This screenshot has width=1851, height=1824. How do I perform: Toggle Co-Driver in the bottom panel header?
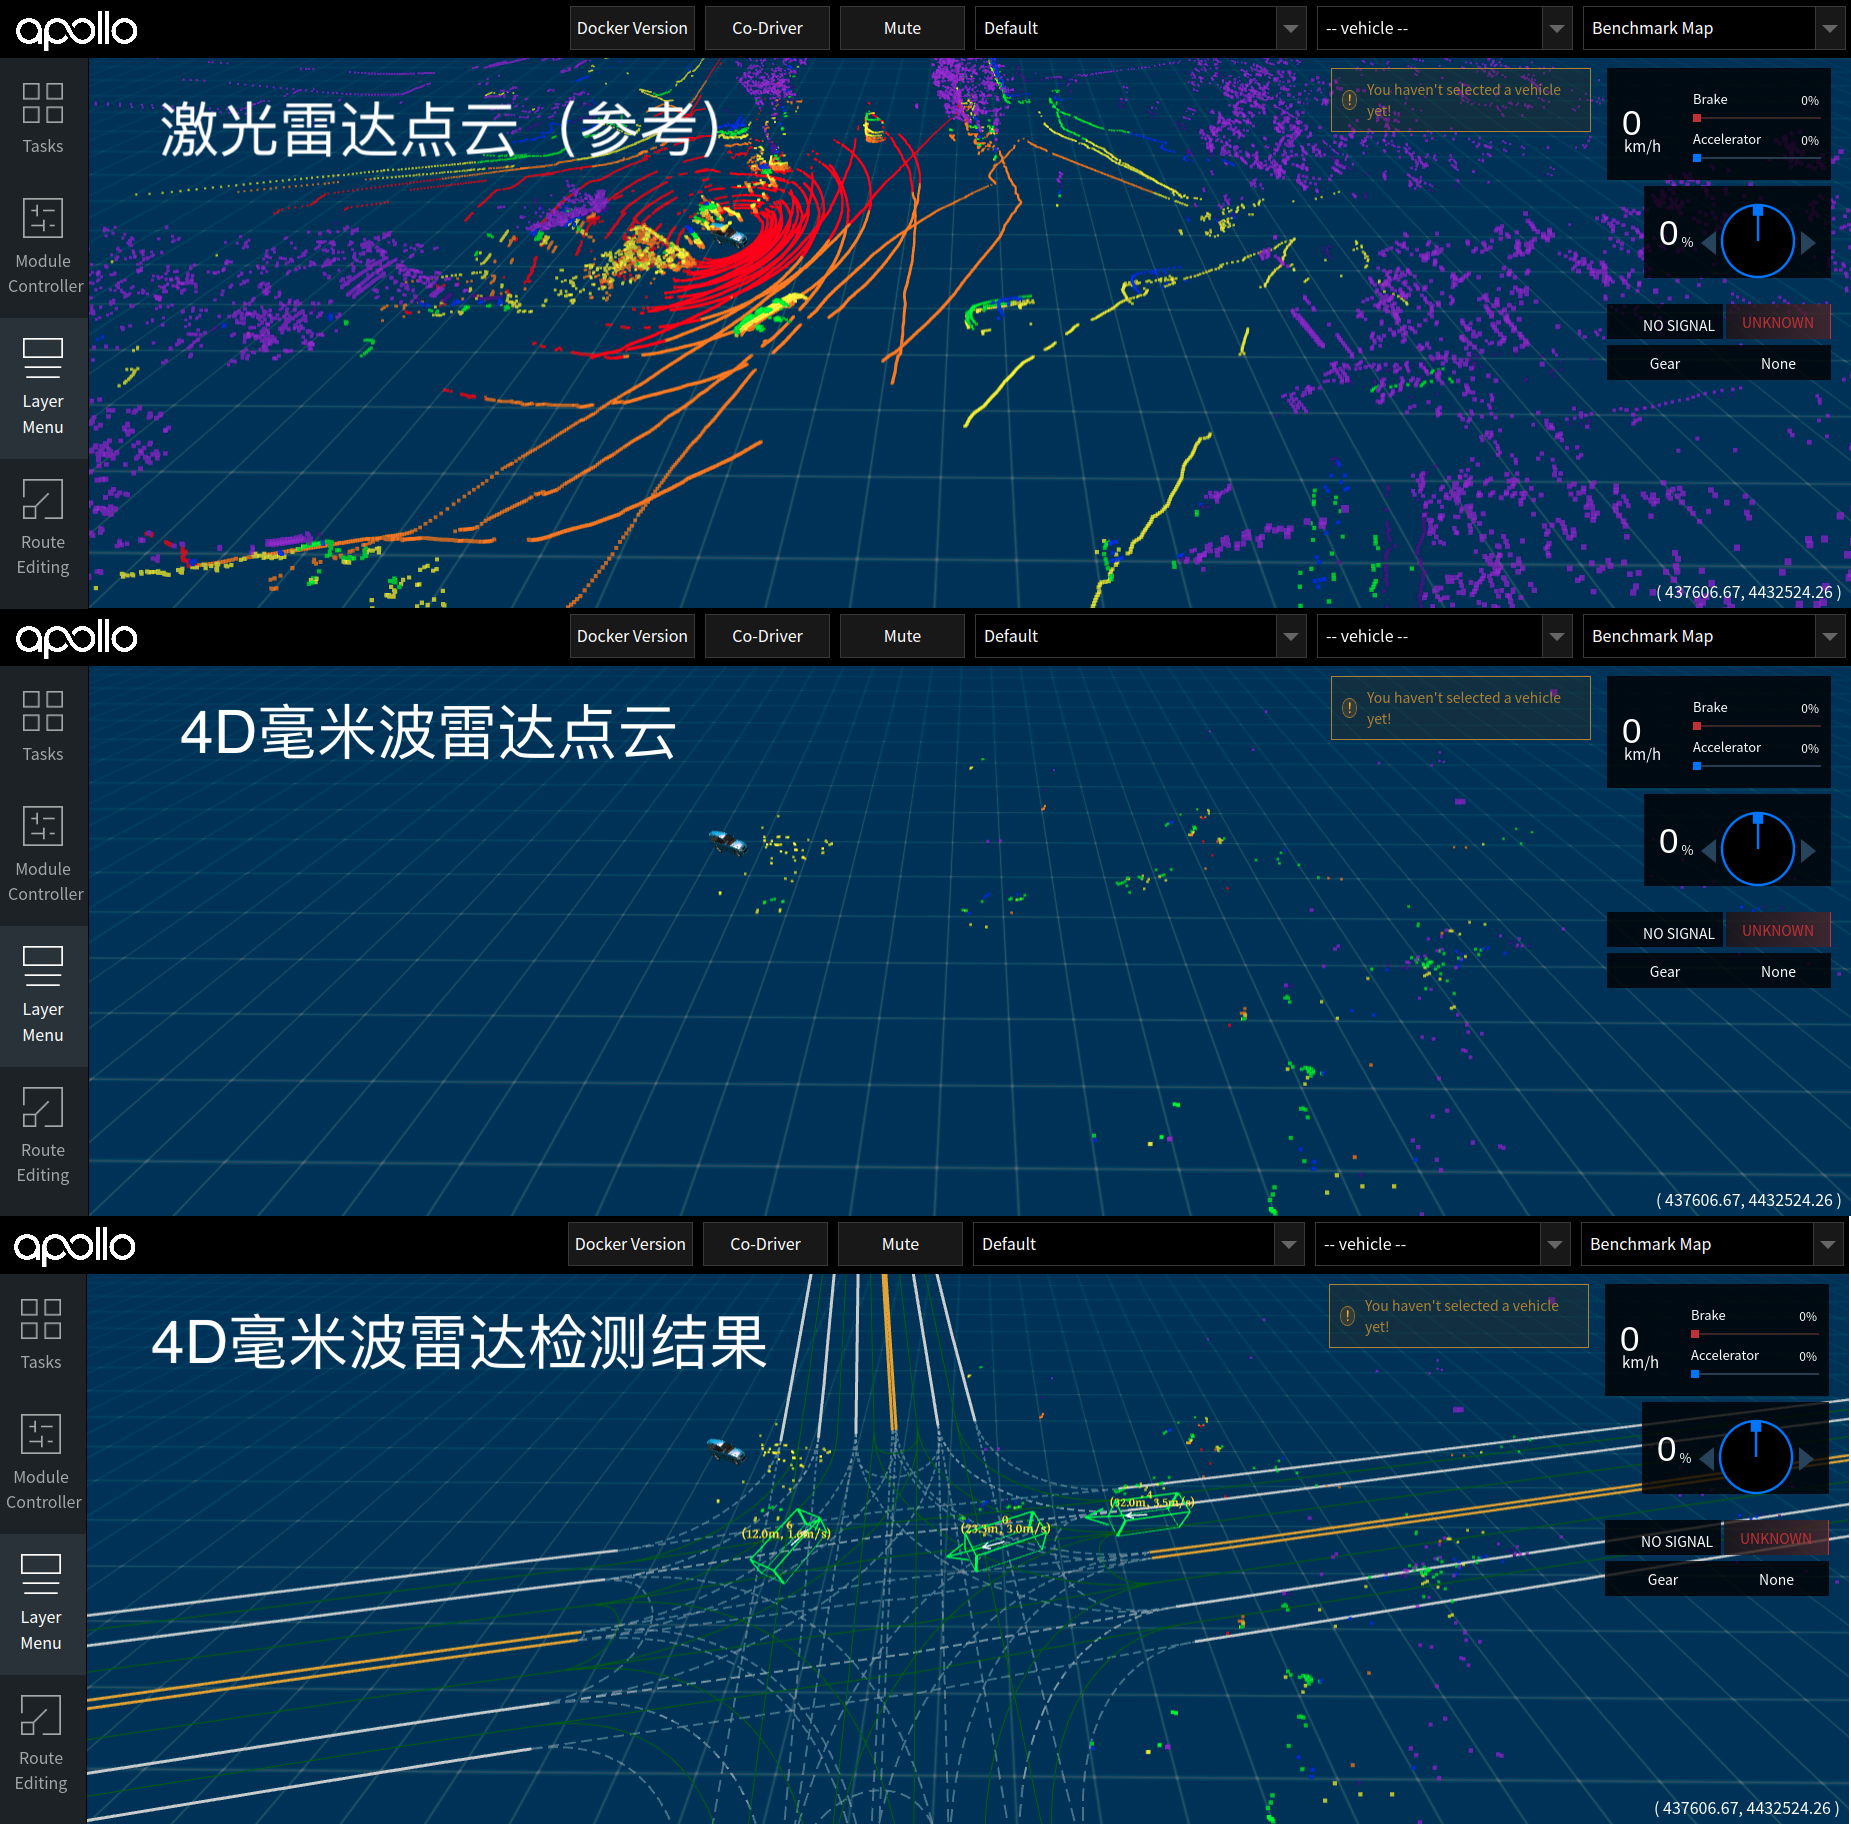[765, 1244]
